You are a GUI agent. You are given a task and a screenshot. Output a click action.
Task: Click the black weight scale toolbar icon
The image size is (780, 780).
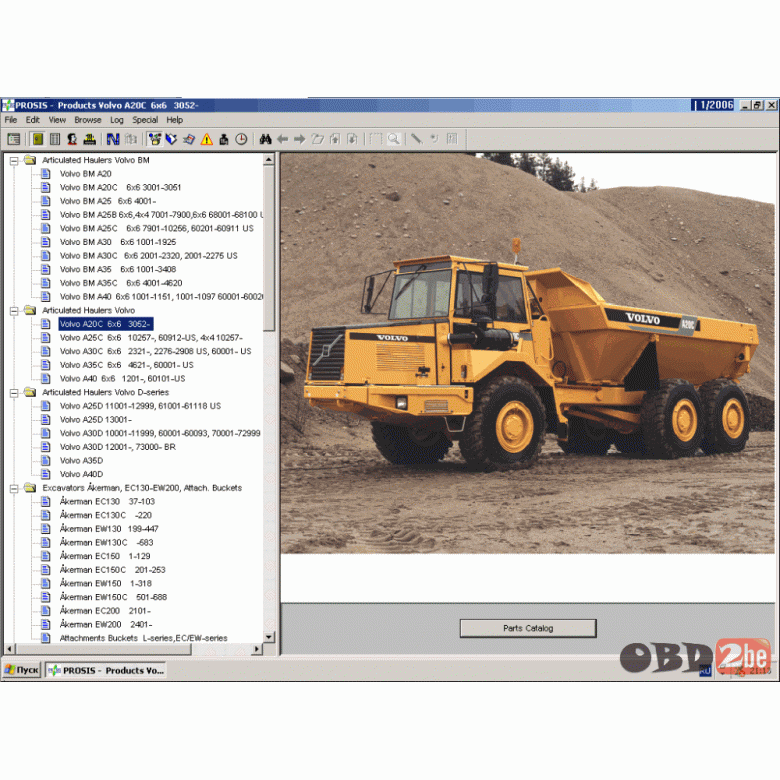tap(224, 139)
